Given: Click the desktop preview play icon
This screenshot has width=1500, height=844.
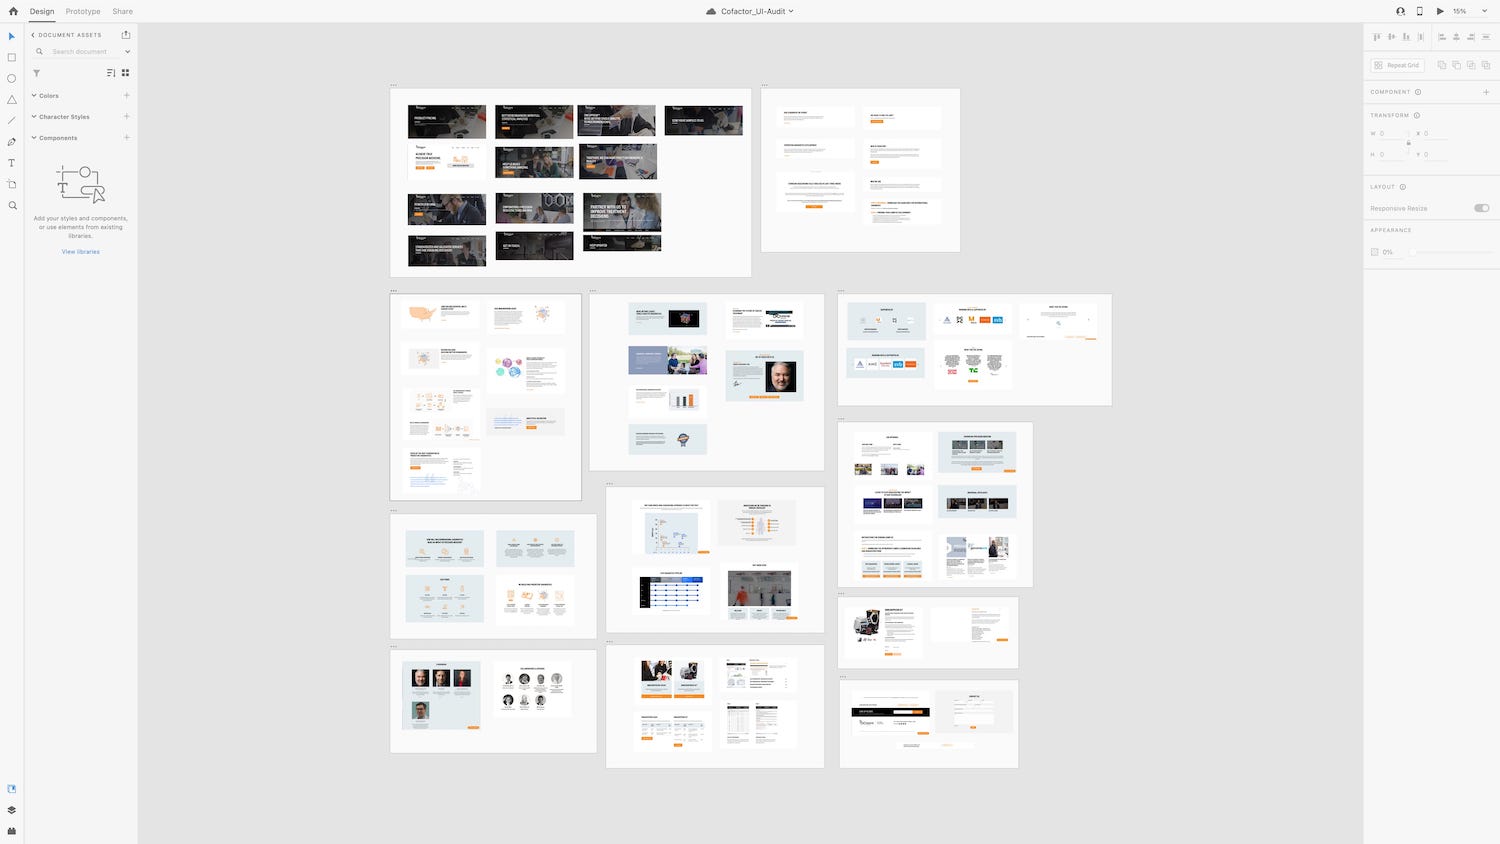Looking at the screenshot, I should 1440,11.
